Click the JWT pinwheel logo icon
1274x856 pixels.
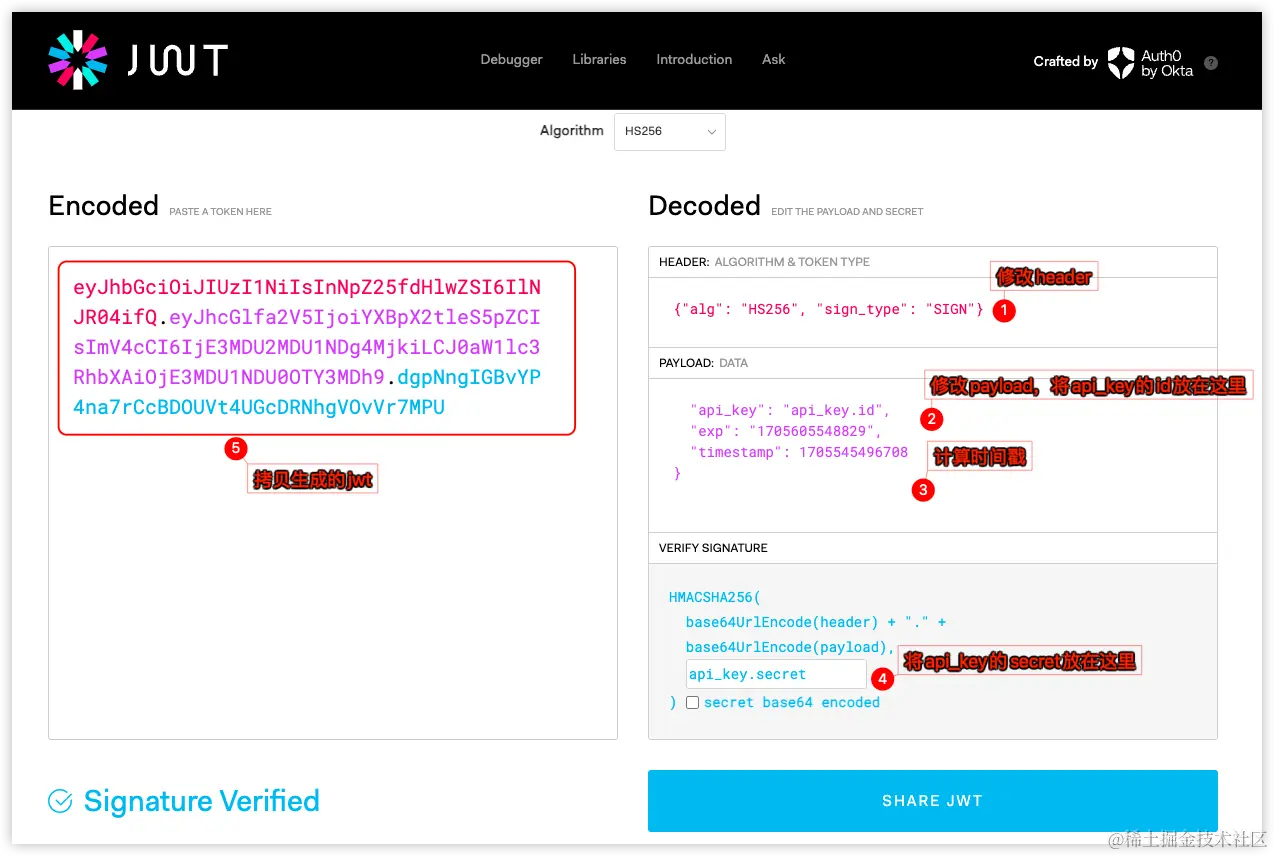point(78,60)
